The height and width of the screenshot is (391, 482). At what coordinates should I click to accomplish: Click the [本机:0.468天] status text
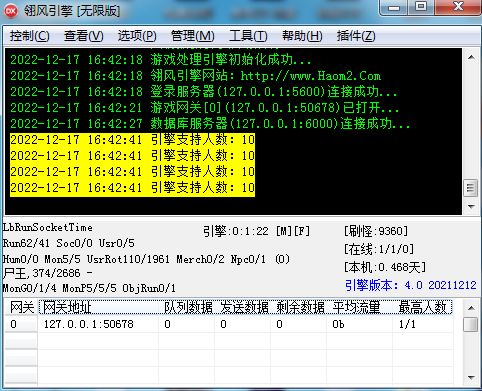[385, 267]
